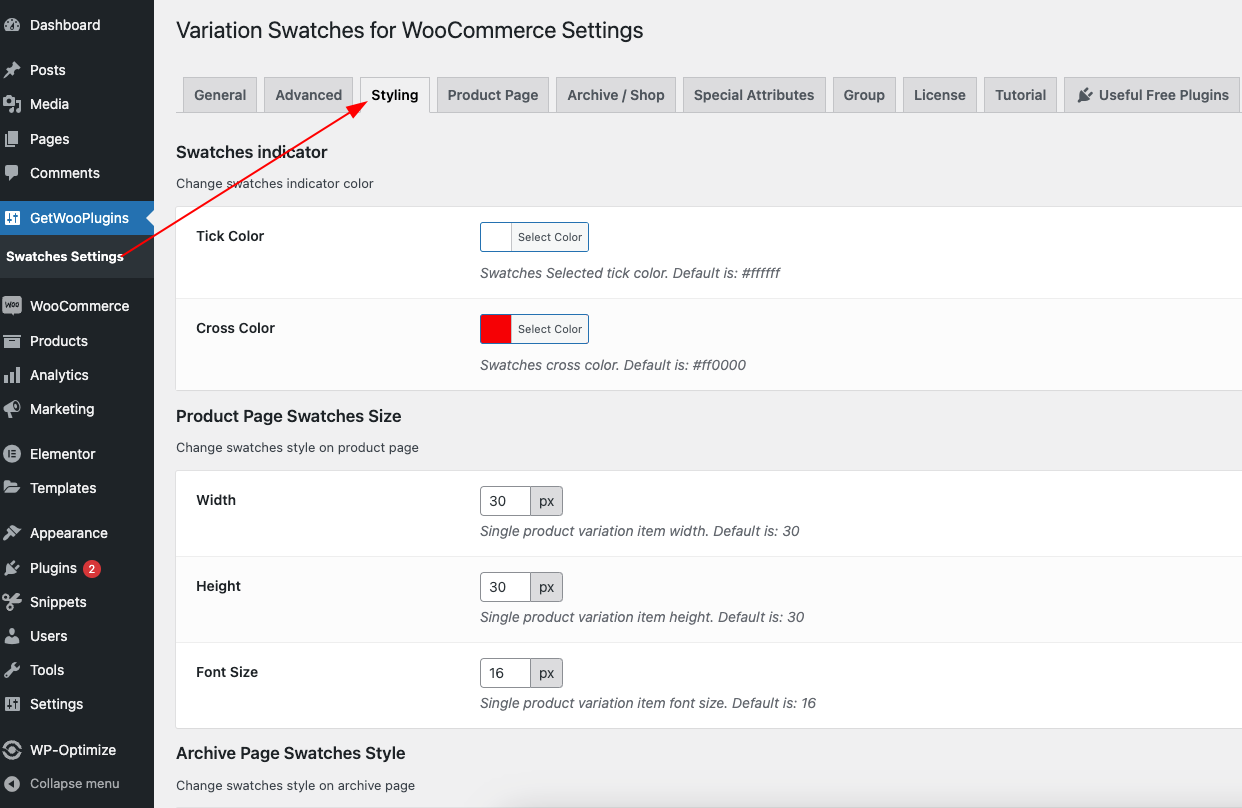Click the Dashboard gauge icon
1242x808 pixels.
12,25
